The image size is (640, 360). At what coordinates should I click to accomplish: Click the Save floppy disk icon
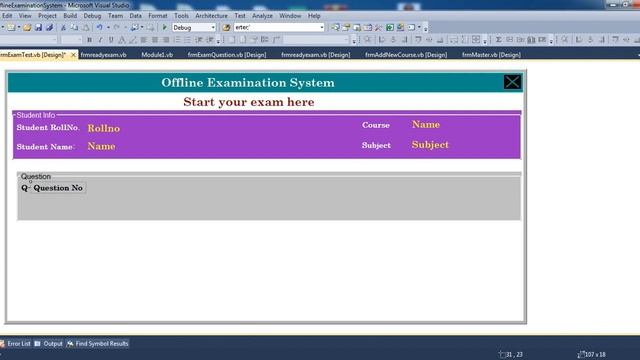pyautogui.click(x=38, y=27)
